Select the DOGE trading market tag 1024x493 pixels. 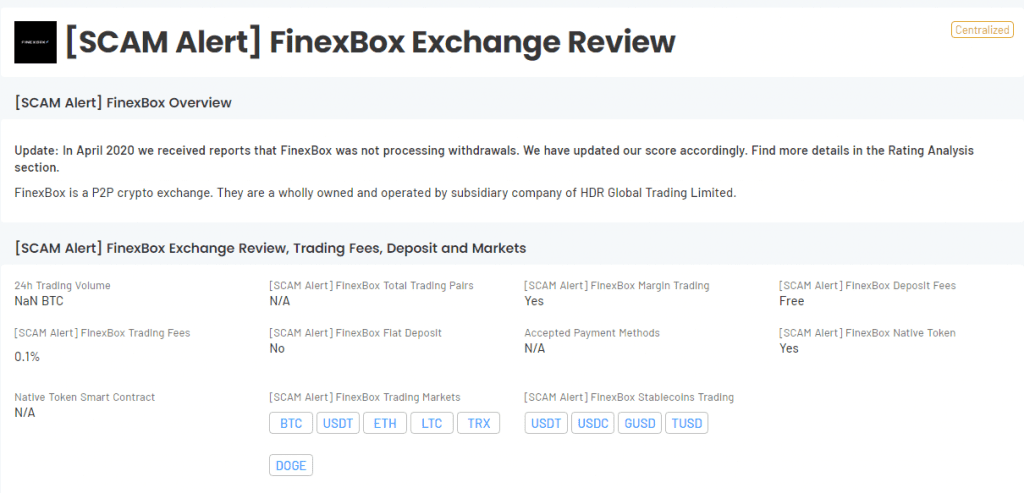[291, 465]
